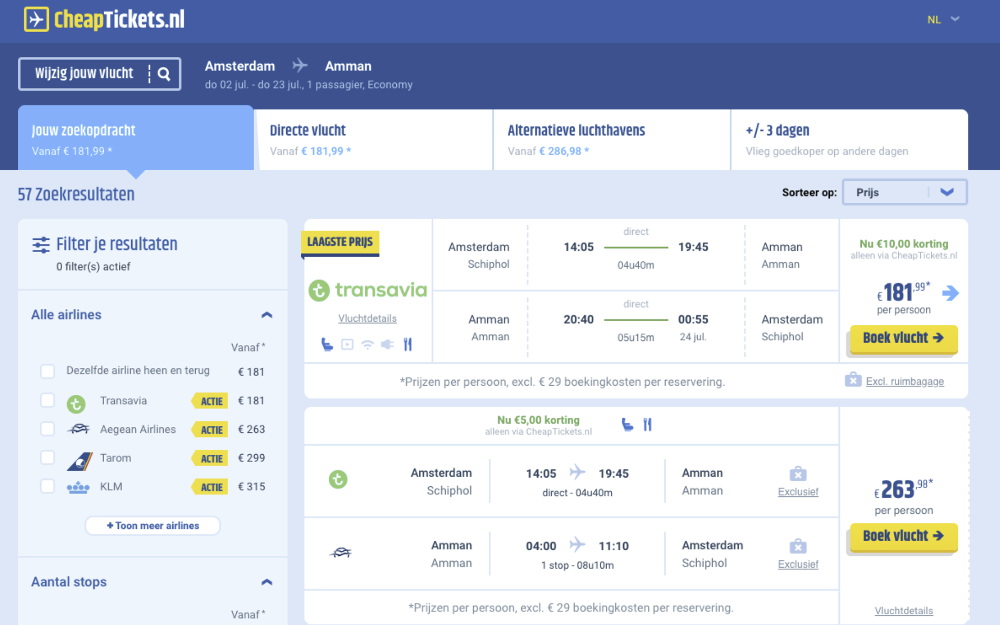
Task: Click the Aegean logo on the return flight row
Action: click(x=341, y=552)
